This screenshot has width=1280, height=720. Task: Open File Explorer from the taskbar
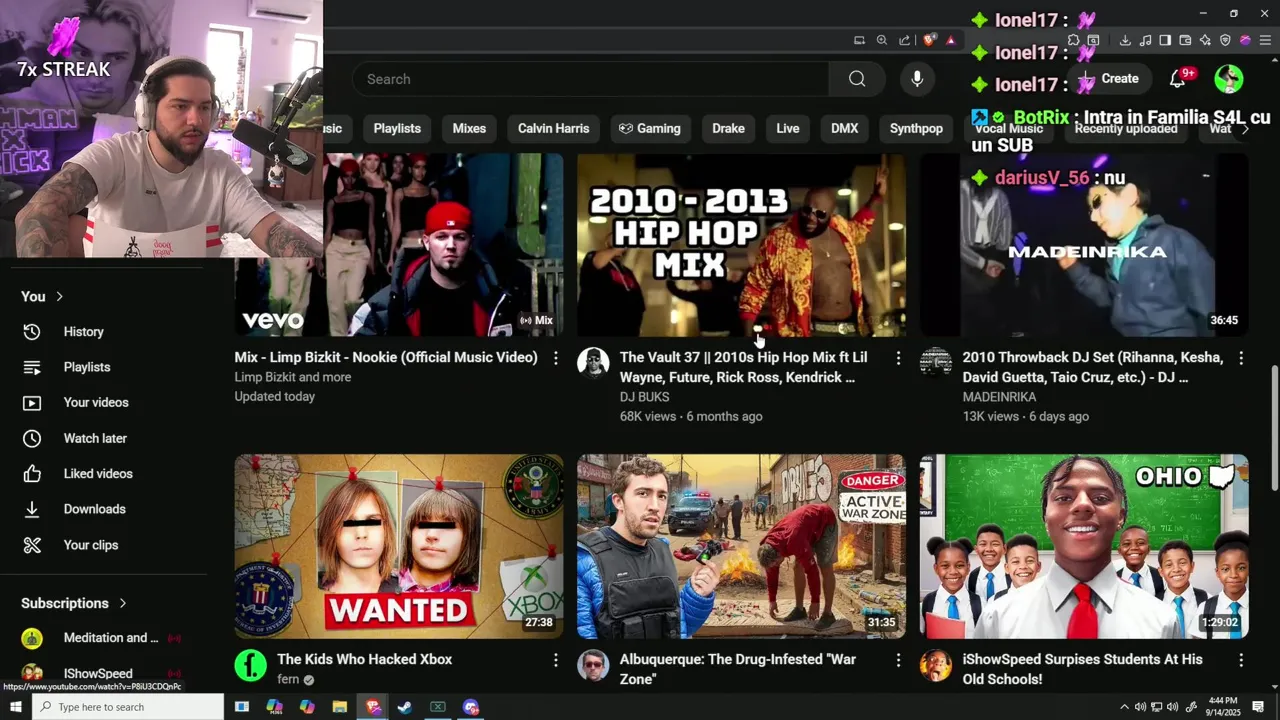pyautogui.click(x=339, y=707)
